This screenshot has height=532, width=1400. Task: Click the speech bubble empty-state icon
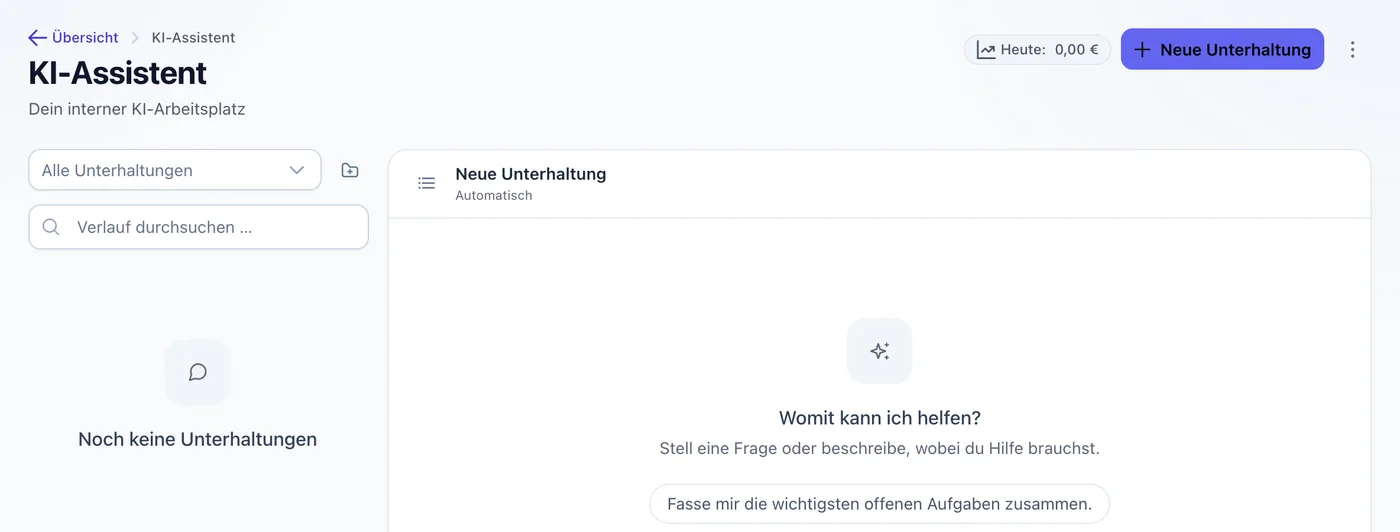198,372
